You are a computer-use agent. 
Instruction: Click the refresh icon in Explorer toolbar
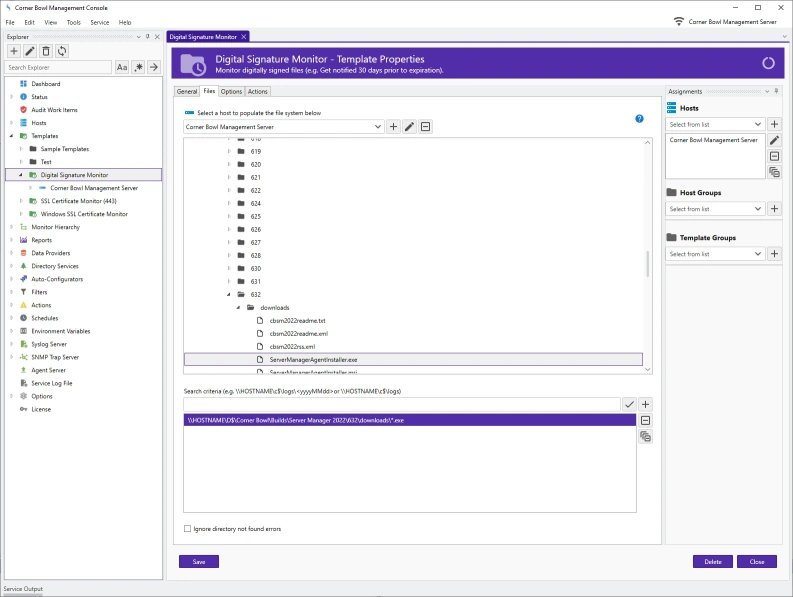(62, 51)
